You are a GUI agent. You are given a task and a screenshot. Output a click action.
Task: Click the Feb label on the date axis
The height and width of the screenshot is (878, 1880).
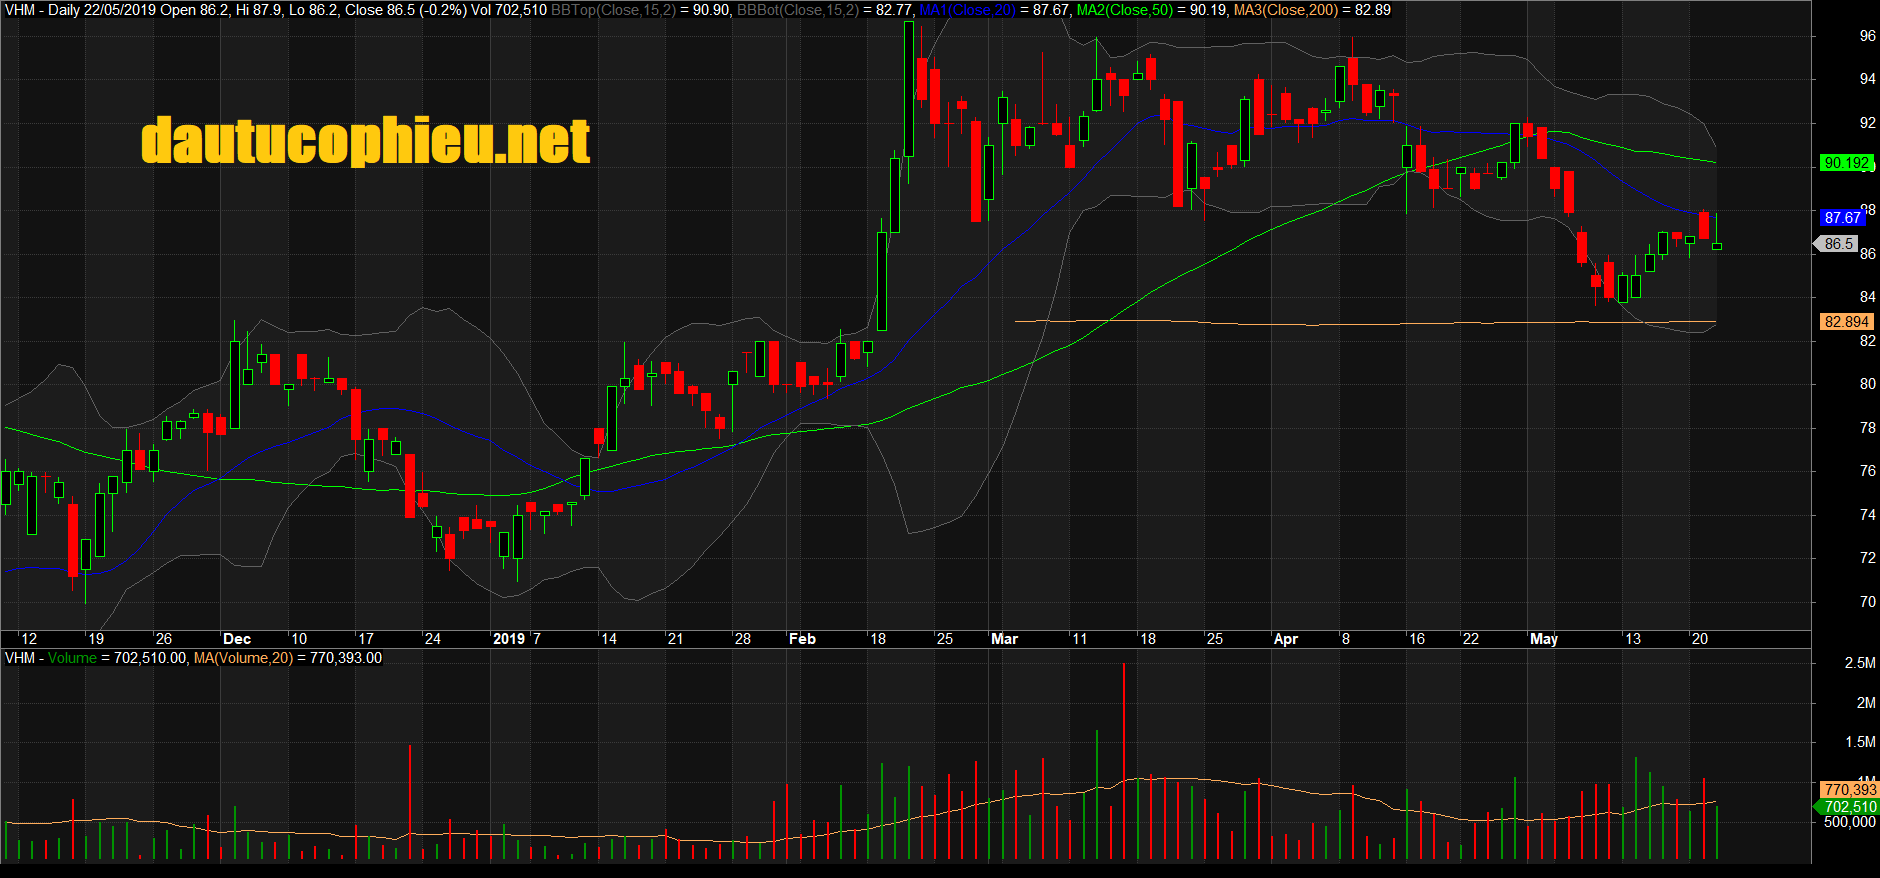[x=802, y=639]
